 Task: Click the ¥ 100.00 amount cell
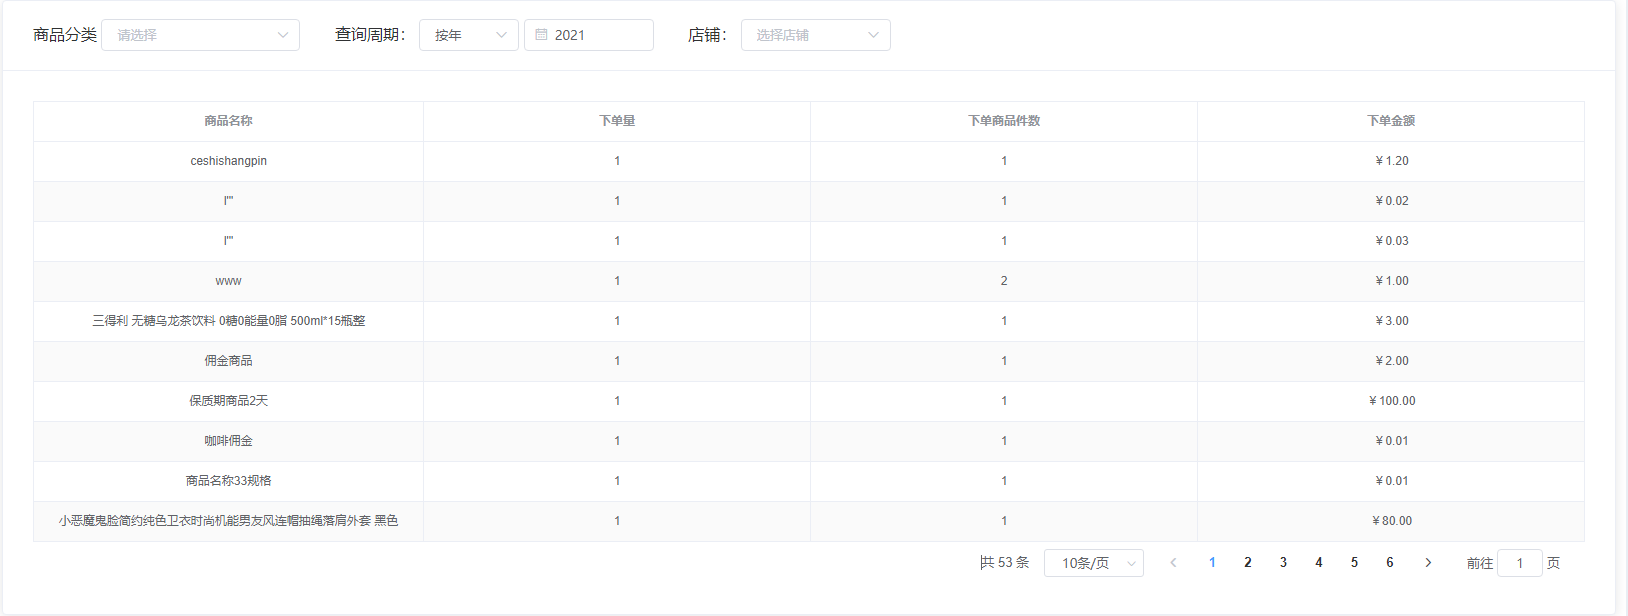[x=1392, y=401]
